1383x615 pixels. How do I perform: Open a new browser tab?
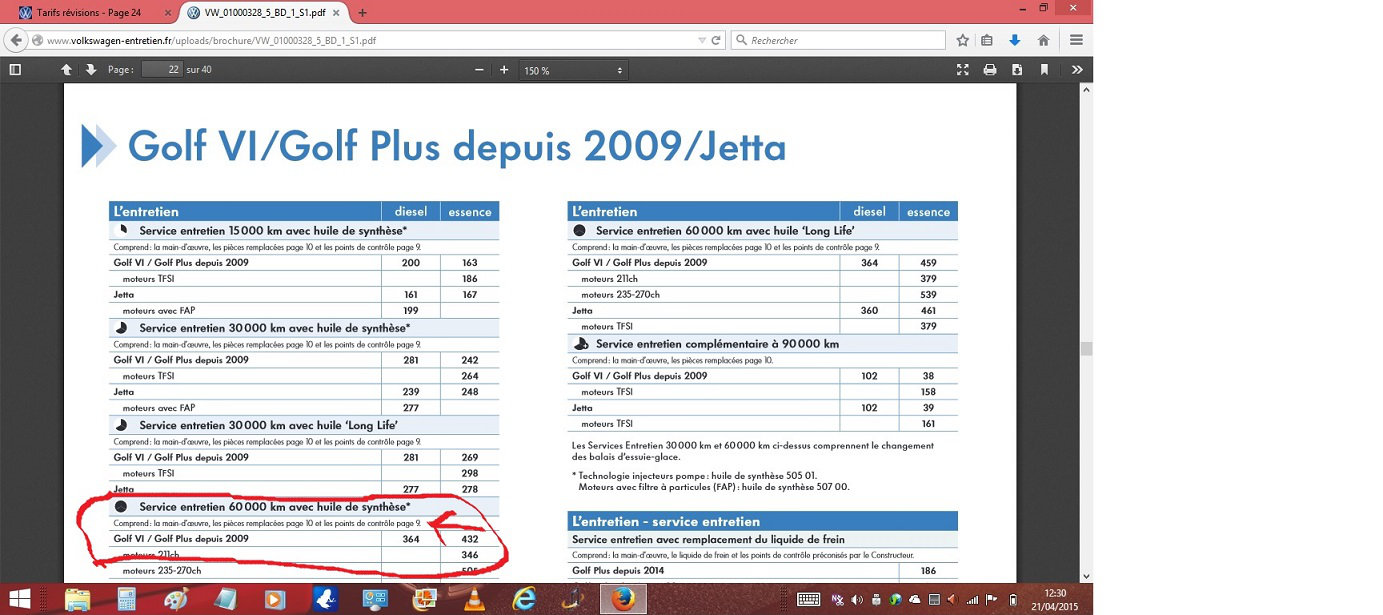pos(362,13)
